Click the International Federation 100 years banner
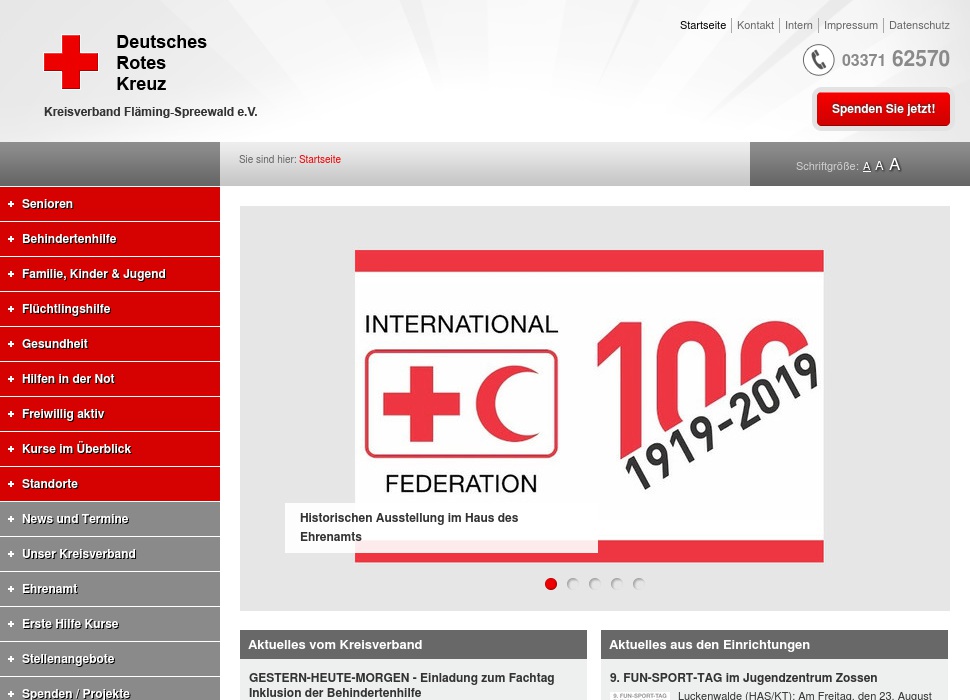The image size is (970, 700). [x=589, y=405]
